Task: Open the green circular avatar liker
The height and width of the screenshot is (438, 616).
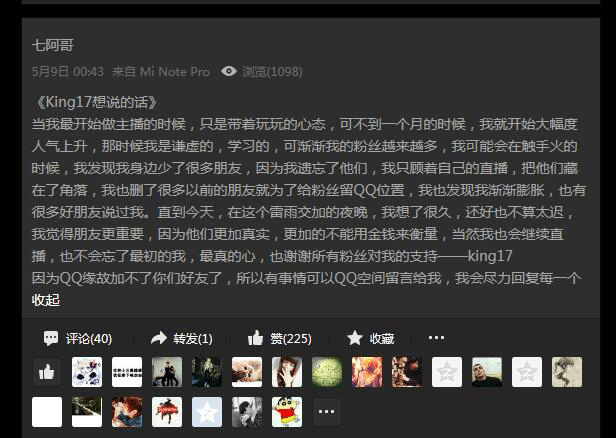Action: [x=327, y=372]
